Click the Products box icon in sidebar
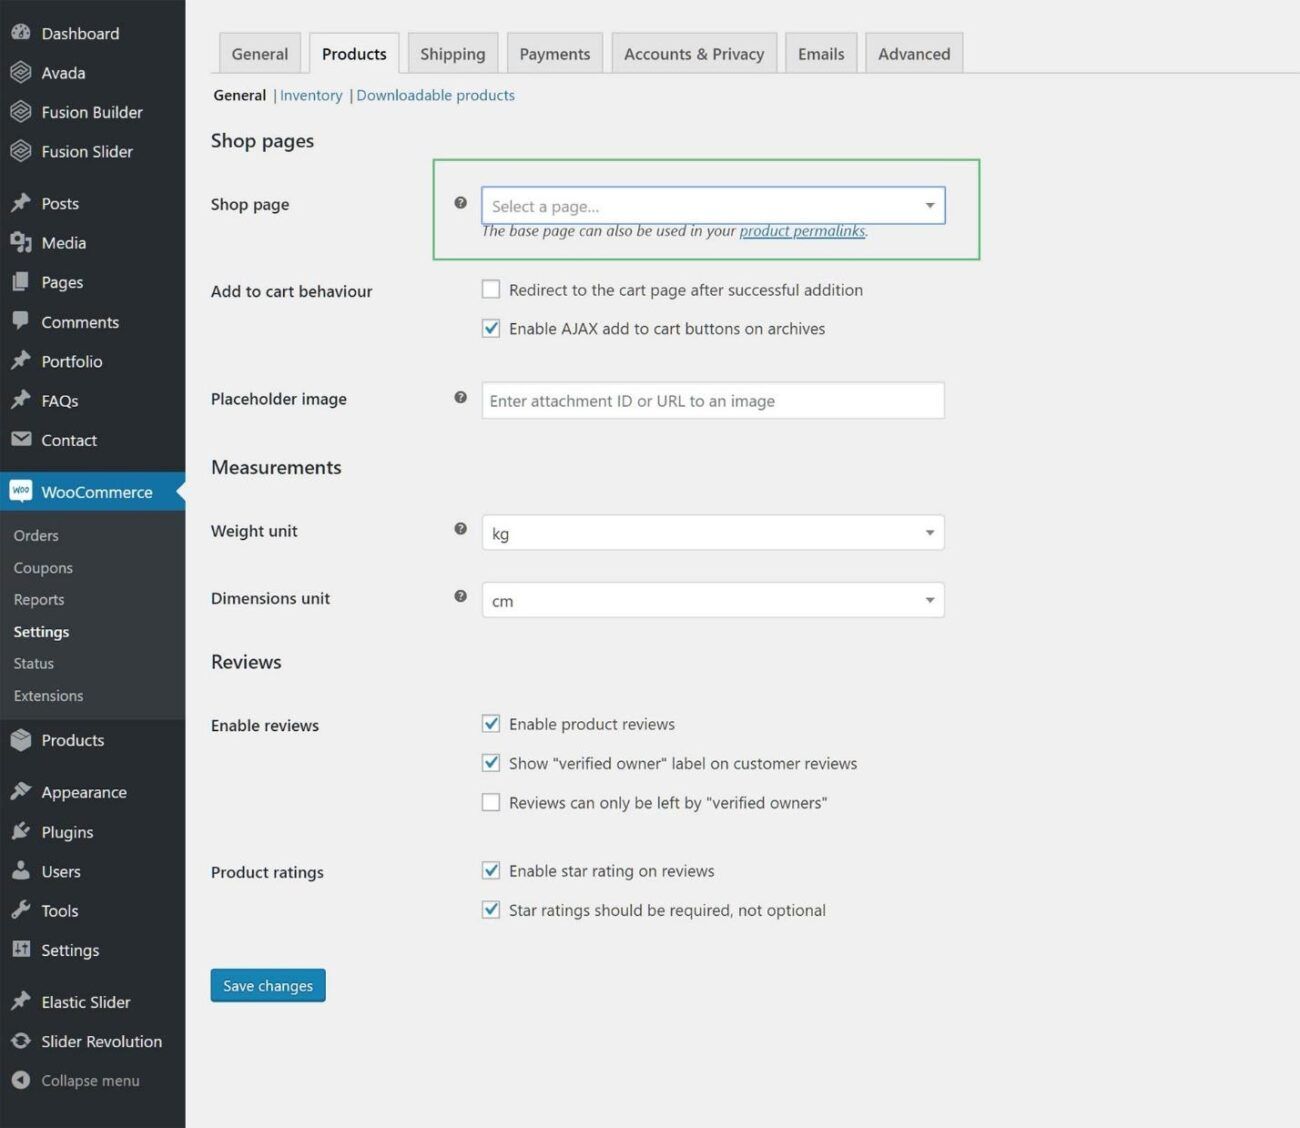Viewport: 1300px width, 1128px height. (21, 740)
